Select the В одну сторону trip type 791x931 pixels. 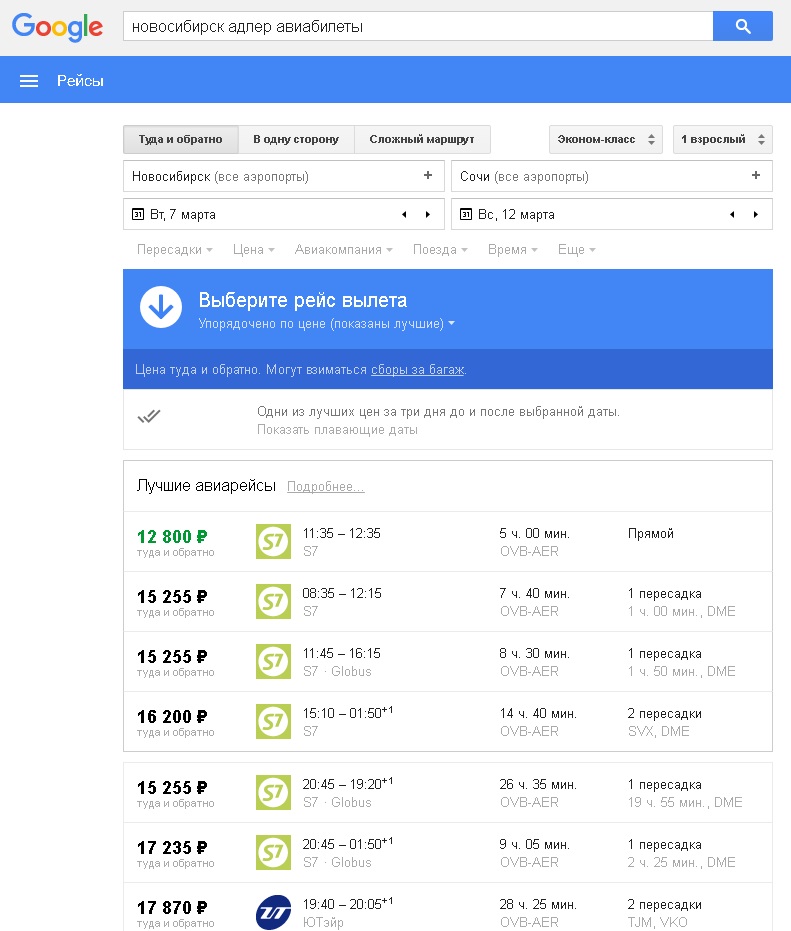coord(296,139)
